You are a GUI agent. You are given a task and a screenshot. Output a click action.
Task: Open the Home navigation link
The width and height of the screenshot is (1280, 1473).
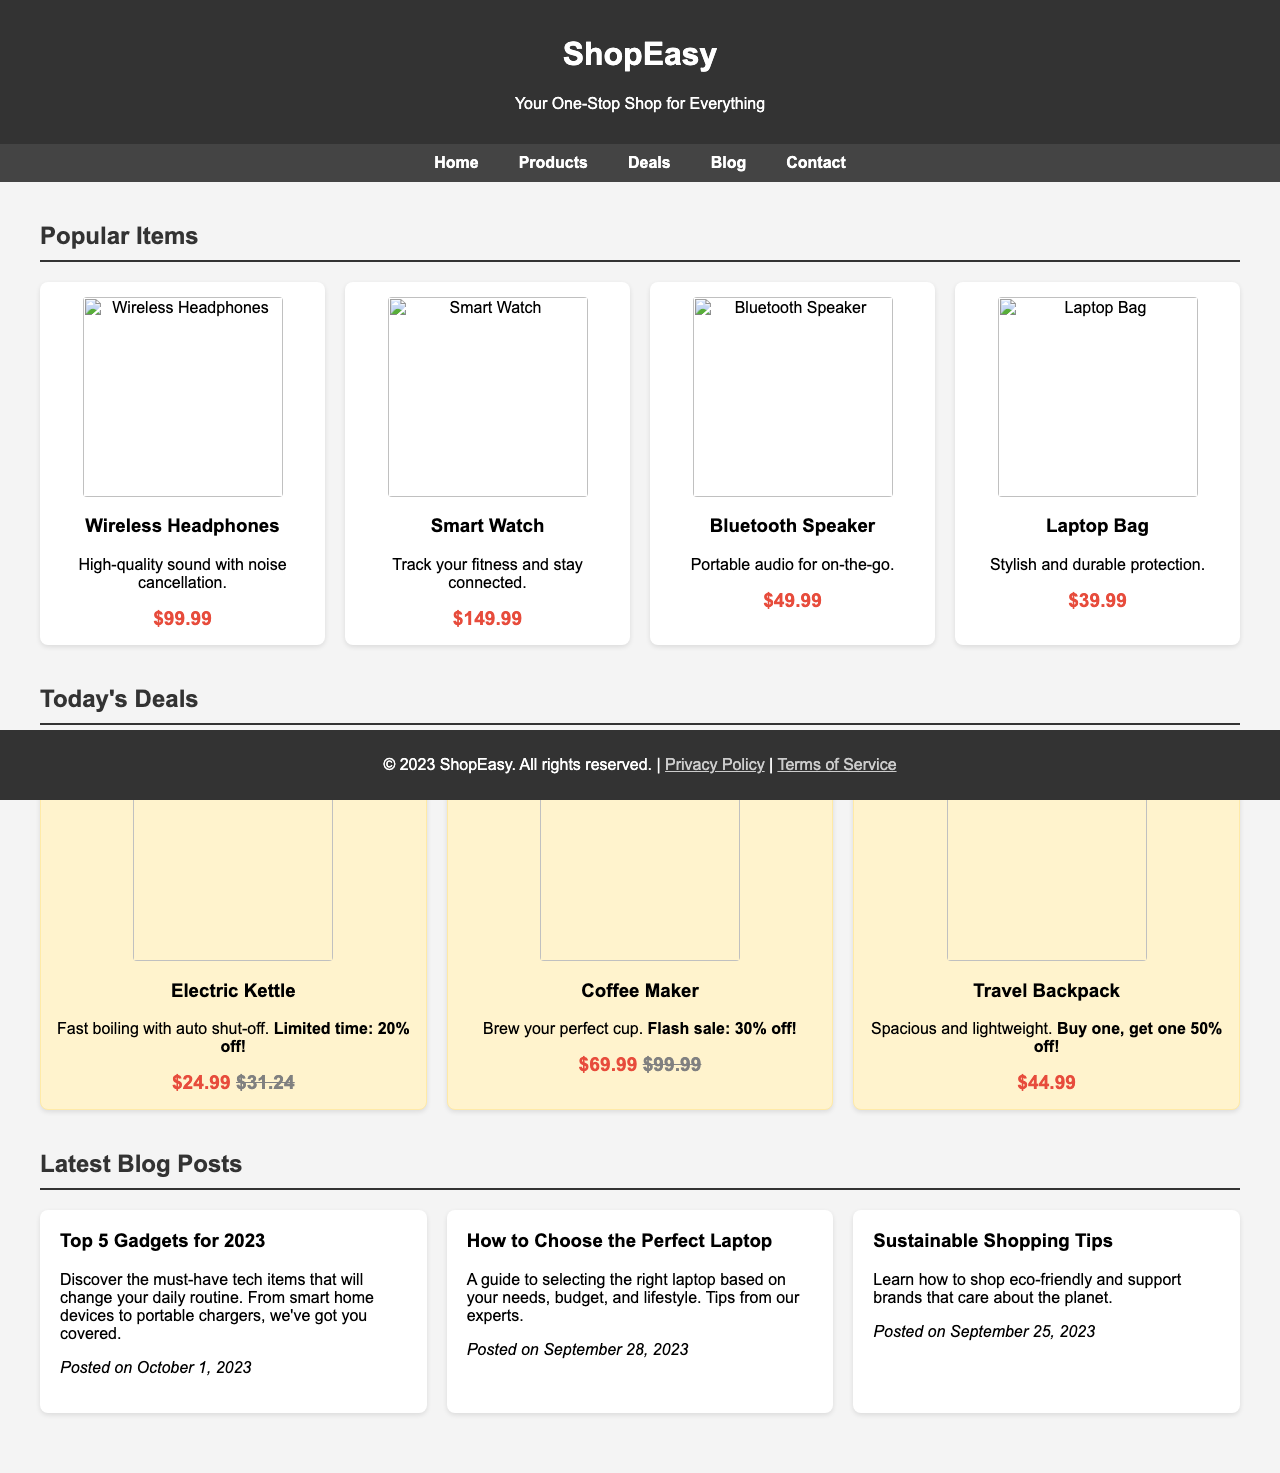point(455,161)
